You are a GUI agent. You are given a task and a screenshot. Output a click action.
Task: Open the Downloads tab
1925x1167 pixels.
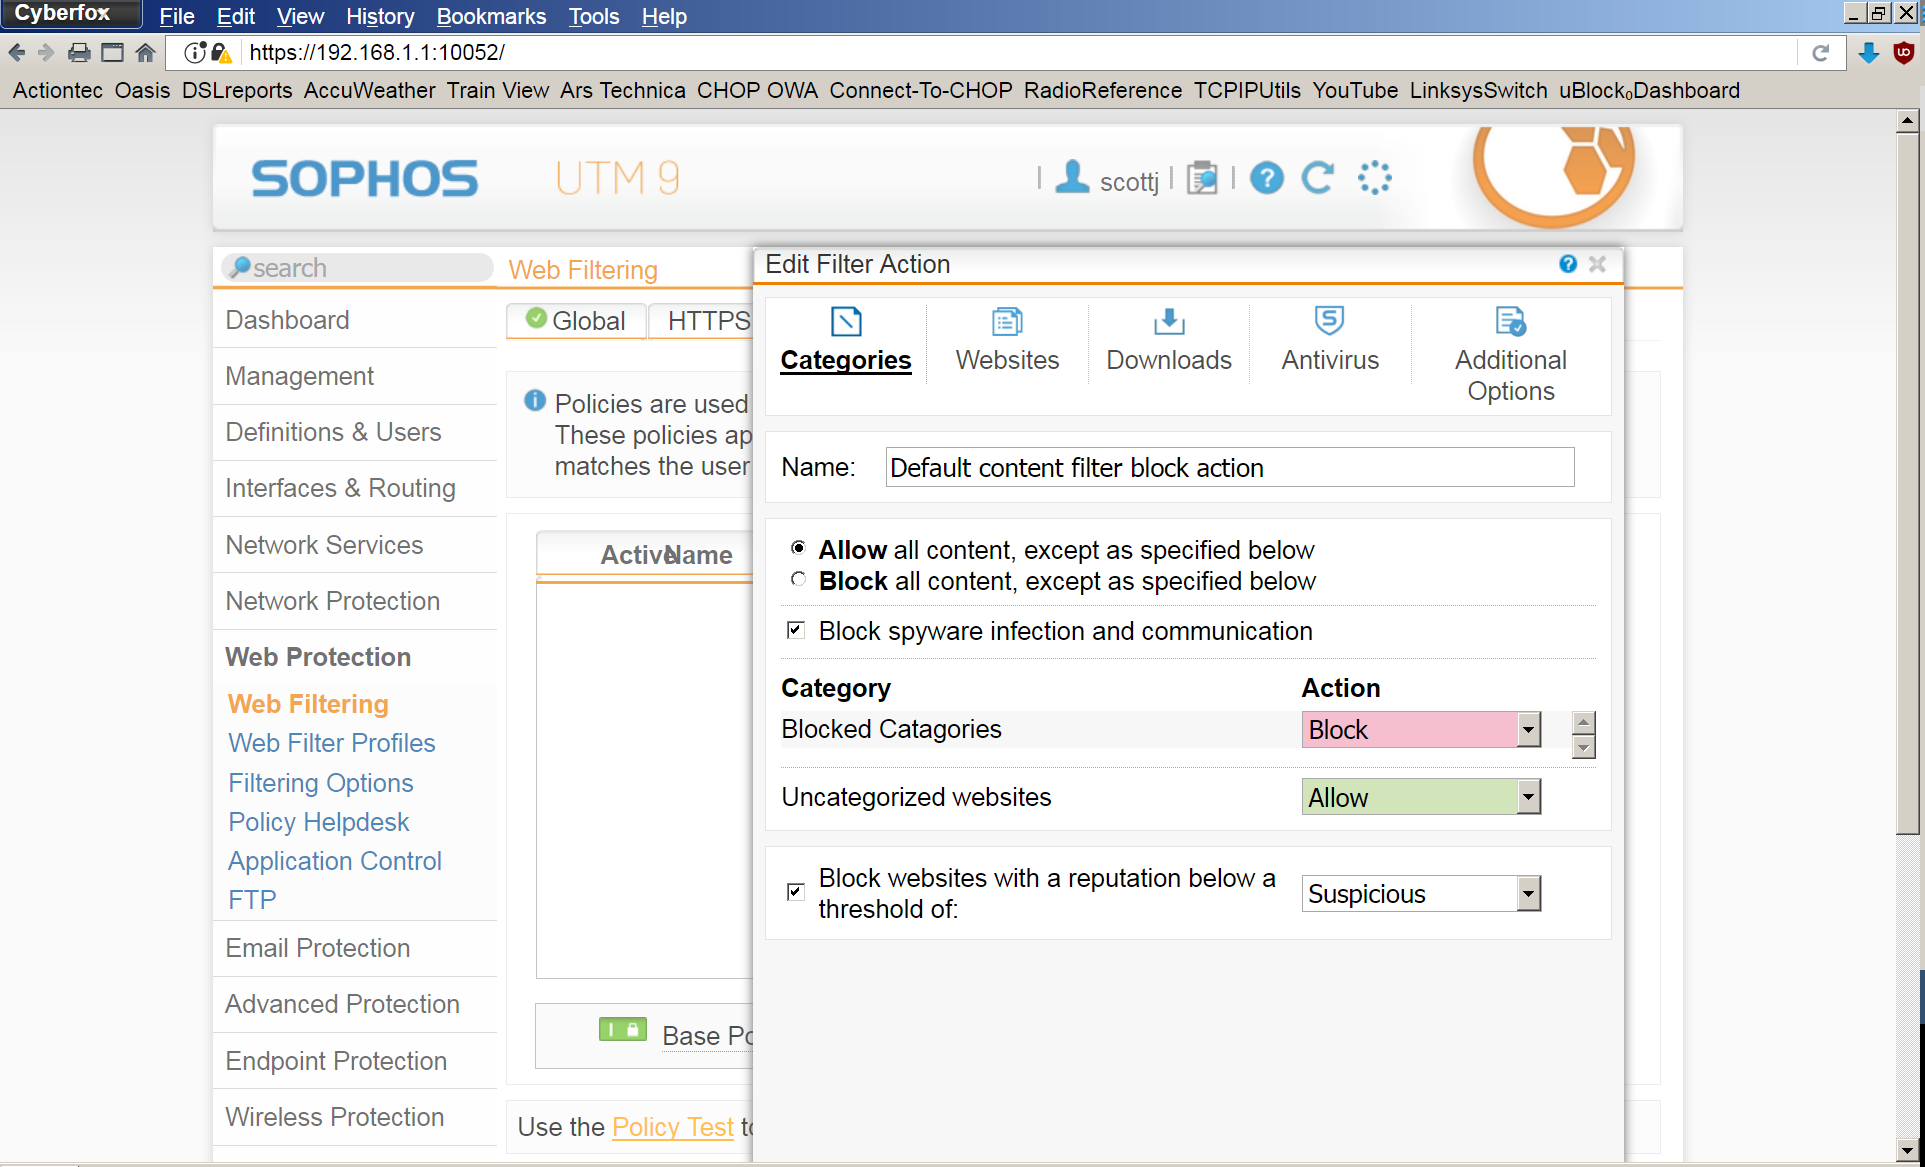pos(1168,341)
